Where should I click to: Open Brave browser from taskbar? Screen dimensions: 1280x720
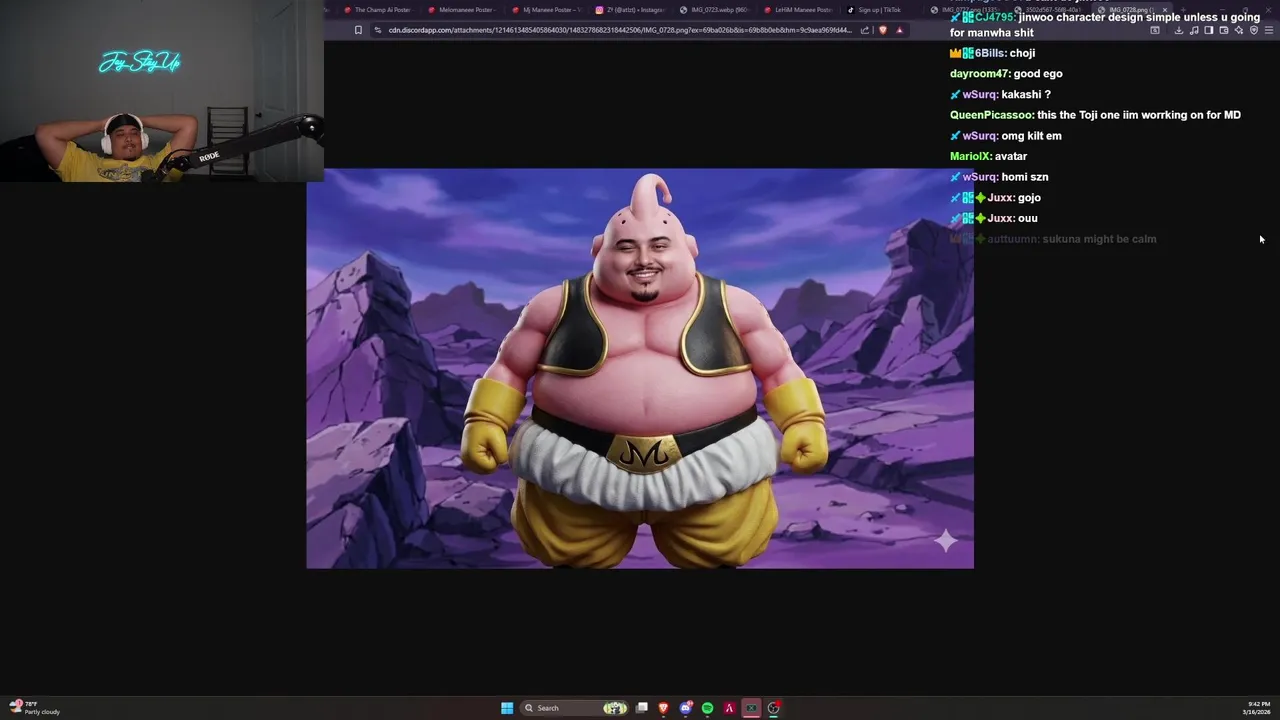[663, 708]
